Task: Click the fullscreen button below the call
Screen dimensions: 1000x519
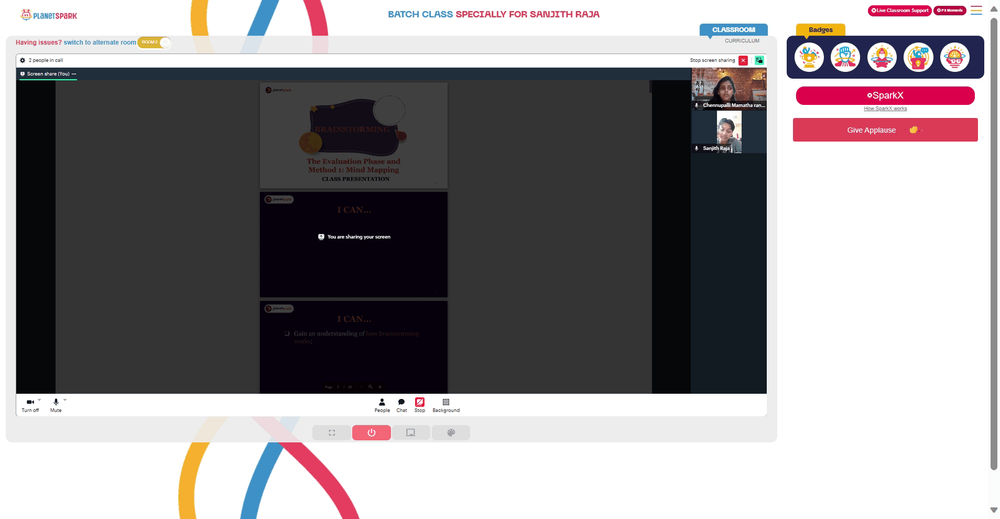Action: (x=332, y=433)
